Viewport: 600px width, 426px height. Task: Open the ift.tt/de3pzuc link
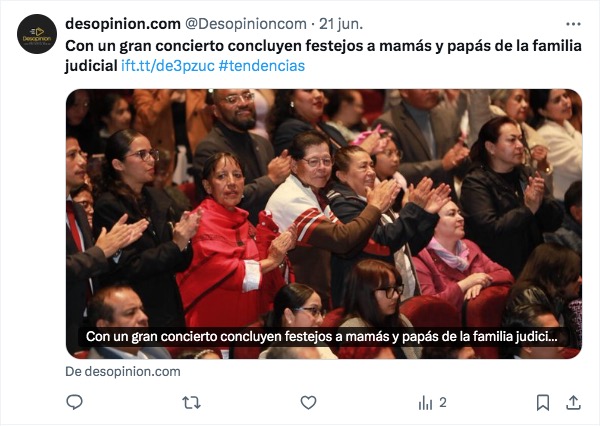pos(168,66)
